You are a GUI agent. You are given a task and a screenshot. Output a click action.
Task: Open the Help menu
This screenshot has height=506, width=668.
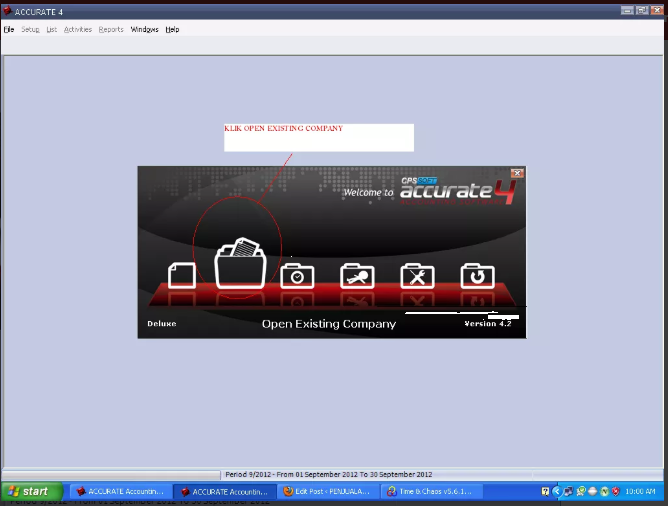[x=172, y=30]
